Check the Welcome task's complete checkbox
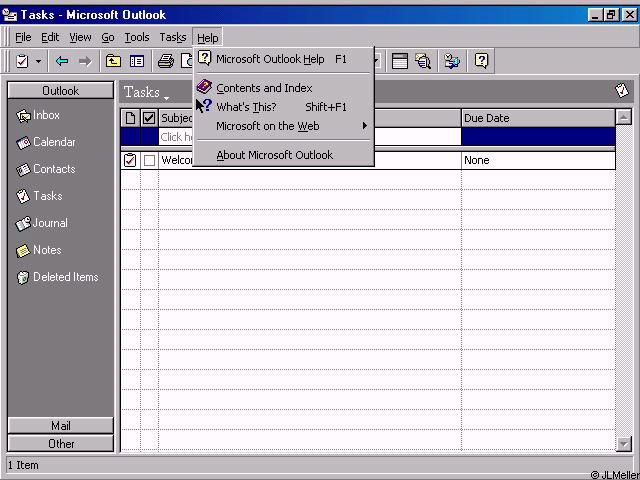The height and width of the screenshot is (480, 640). pos(149,160)
